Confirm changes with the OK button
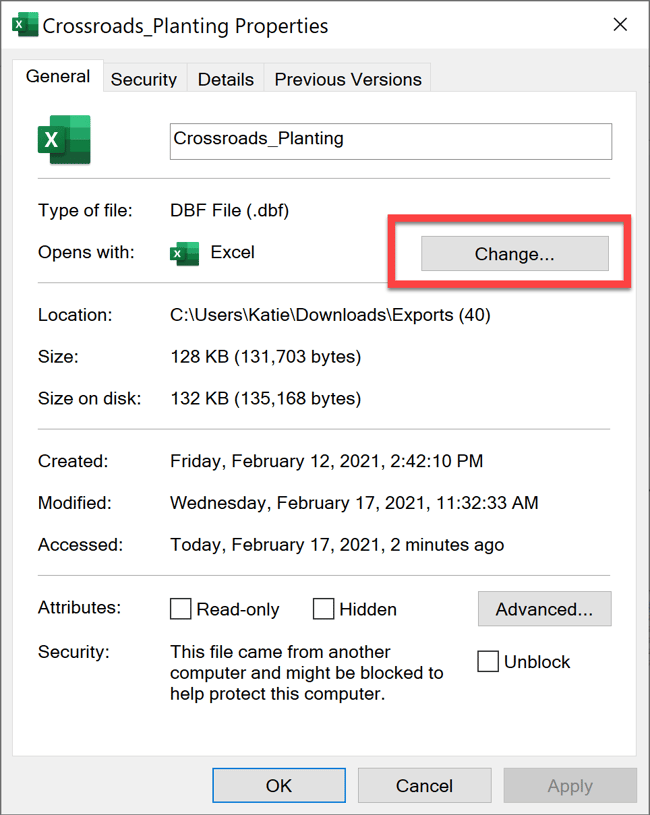Viewport: 650px width, 815px height. point(278,785)
